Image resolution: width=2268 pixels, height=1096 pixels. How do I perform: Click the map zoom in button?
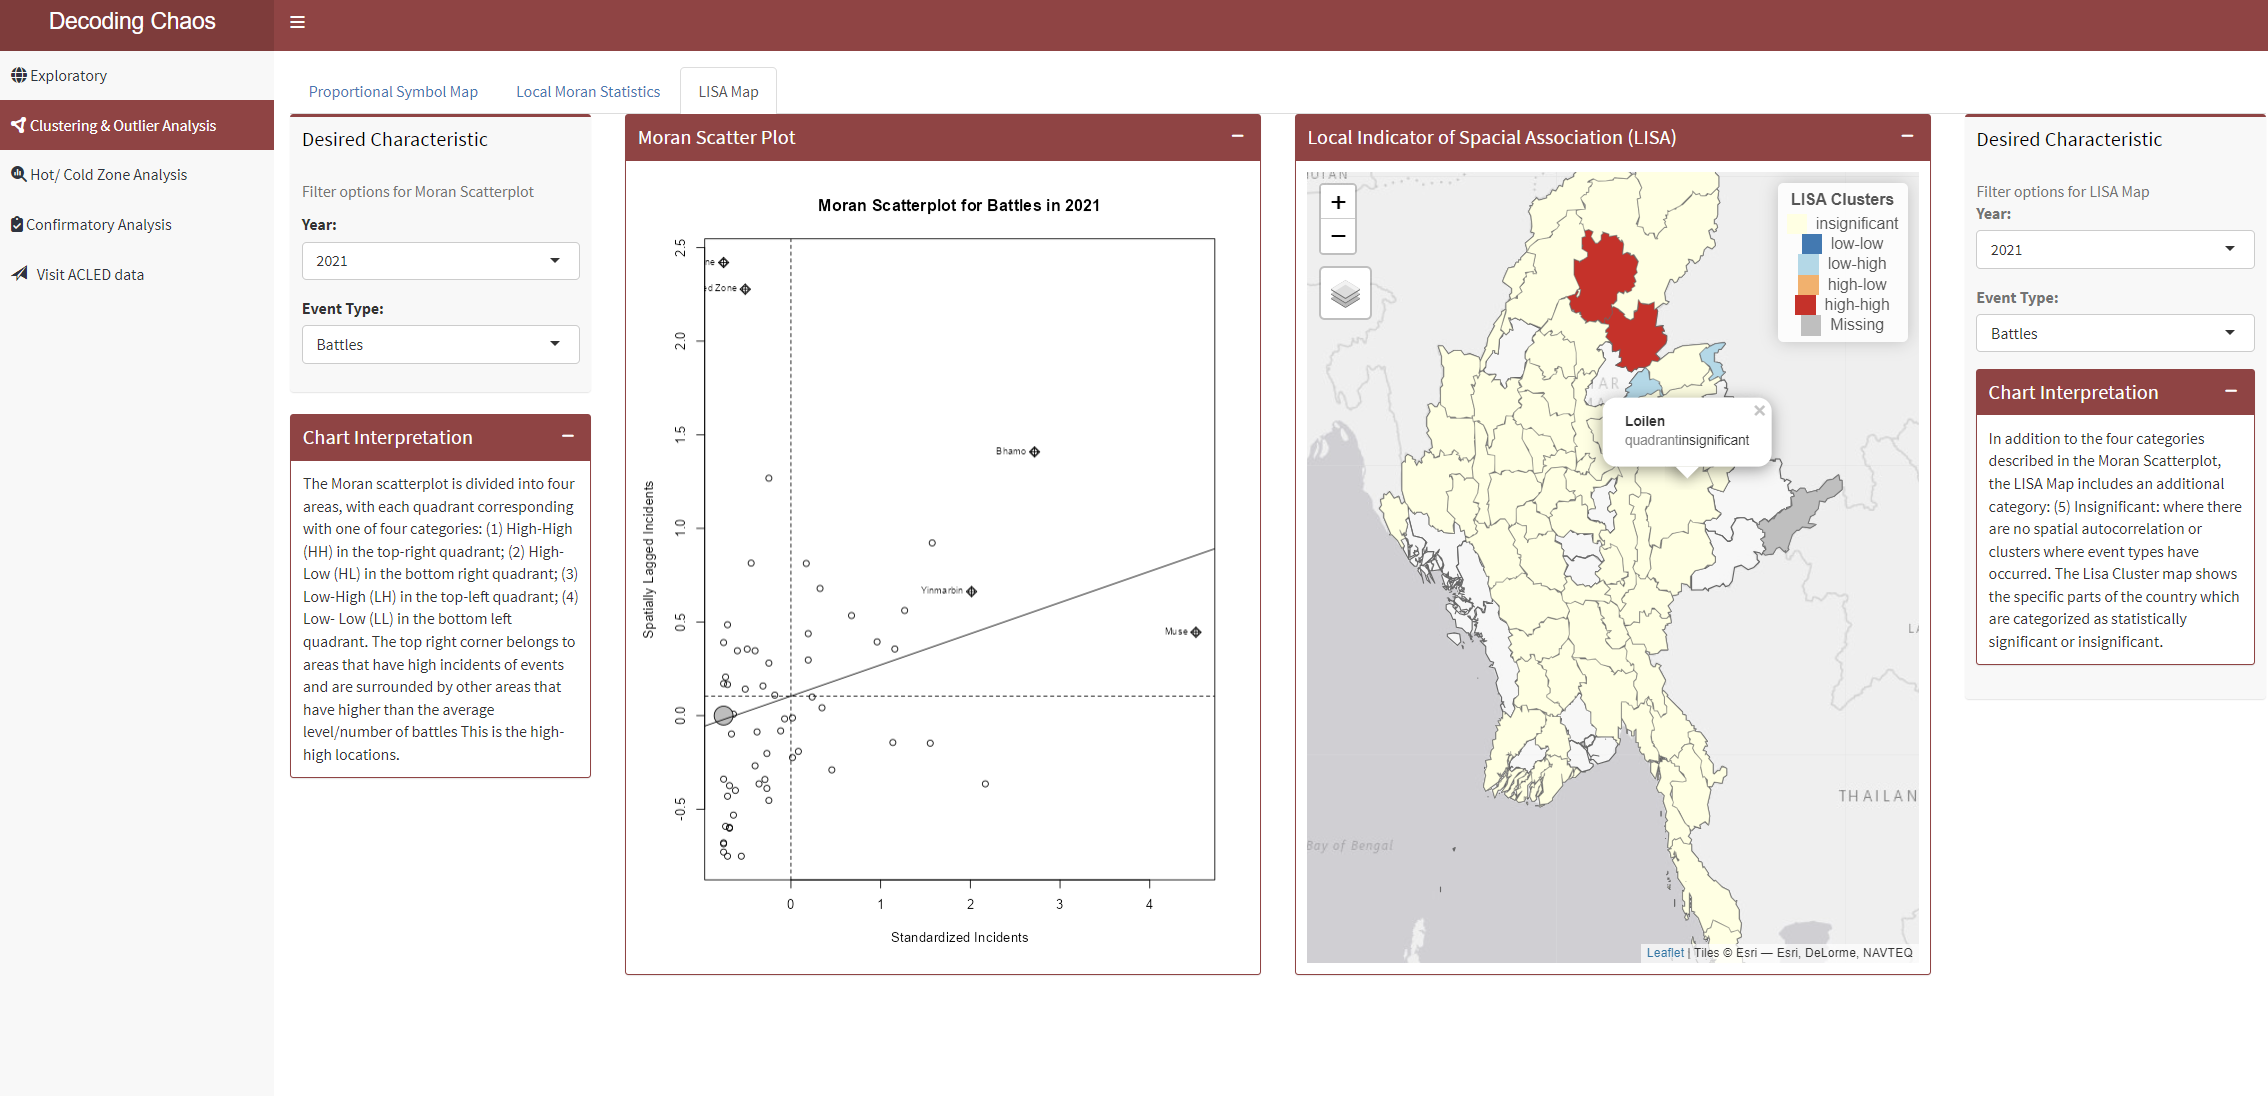[1338, 202]
